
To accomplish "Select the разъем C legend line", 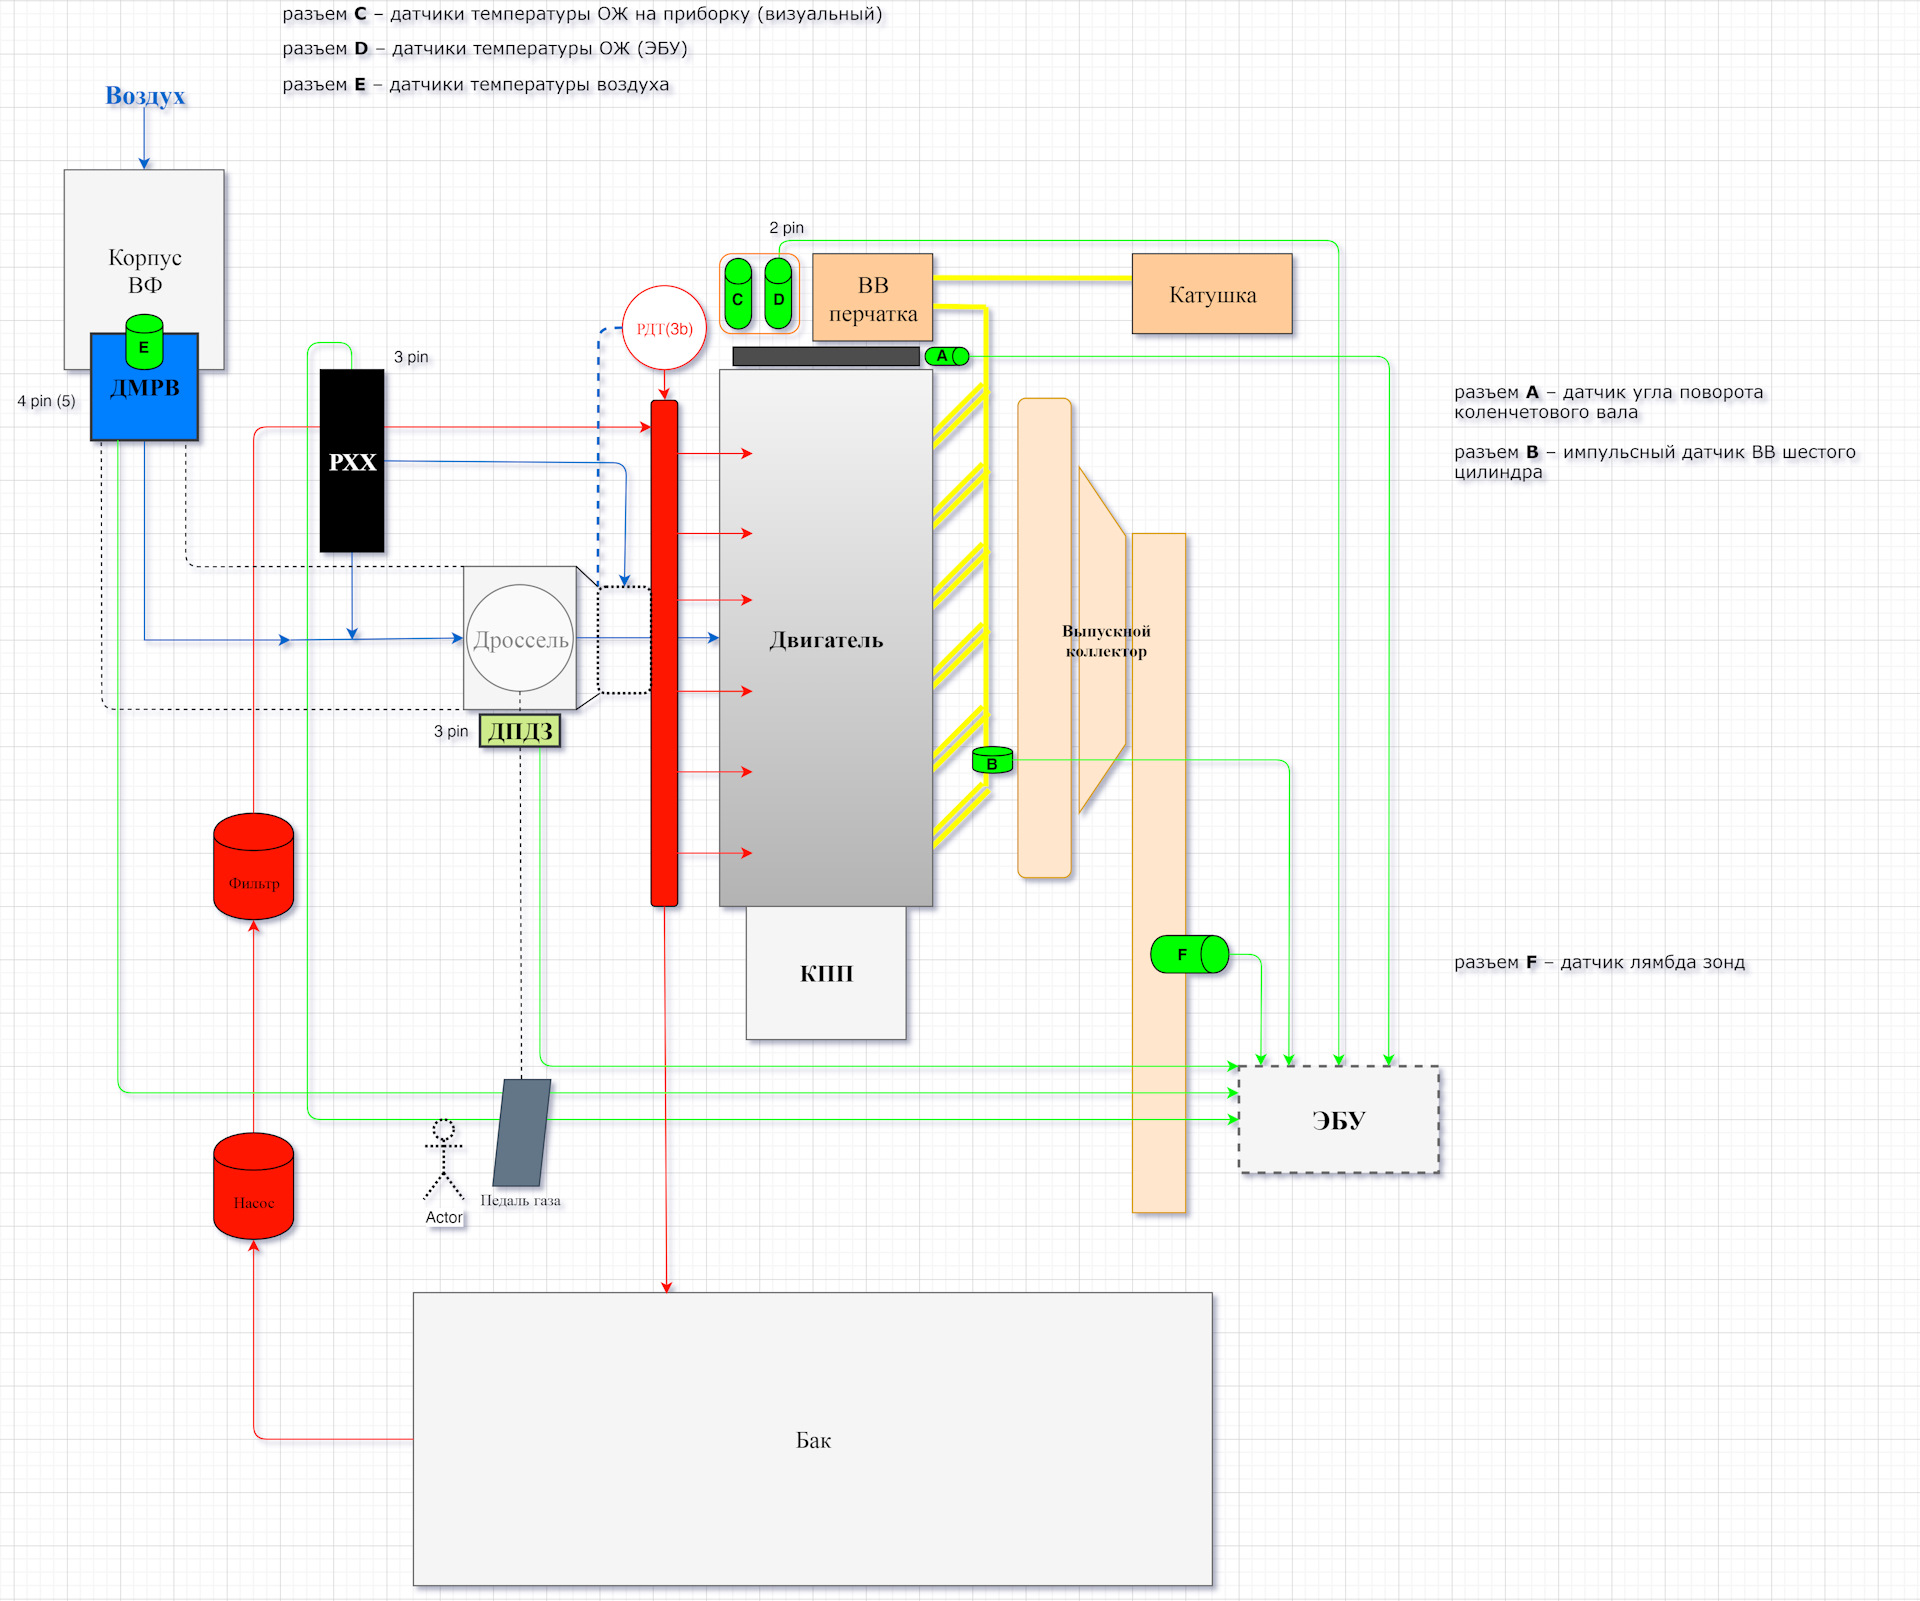I will click(x=582, y=14).
